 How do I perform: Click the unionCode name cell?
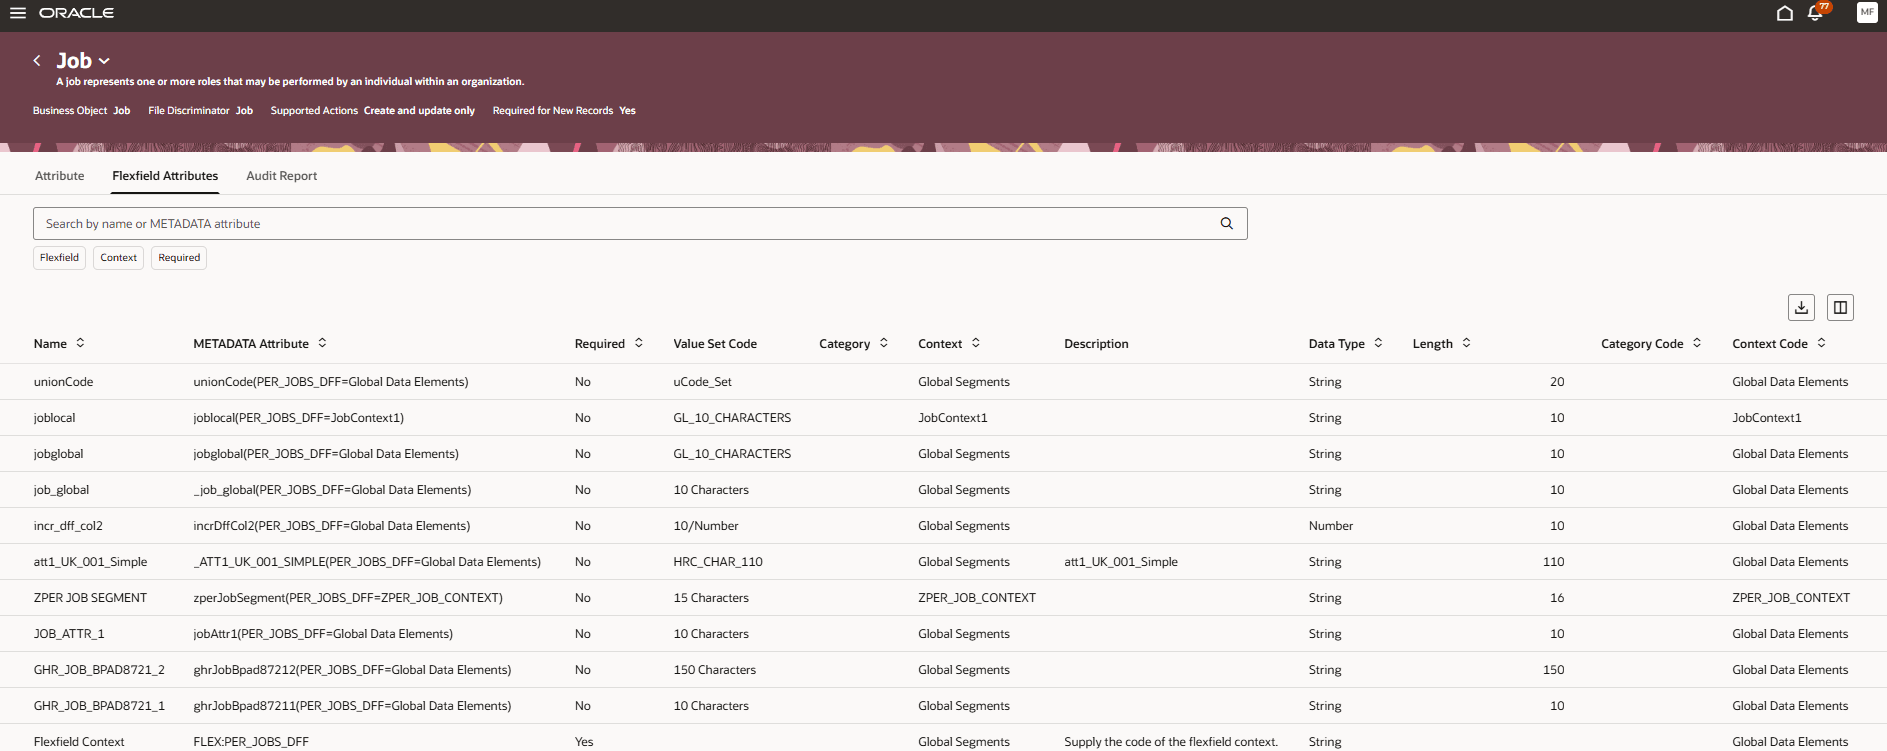point(64,382)
